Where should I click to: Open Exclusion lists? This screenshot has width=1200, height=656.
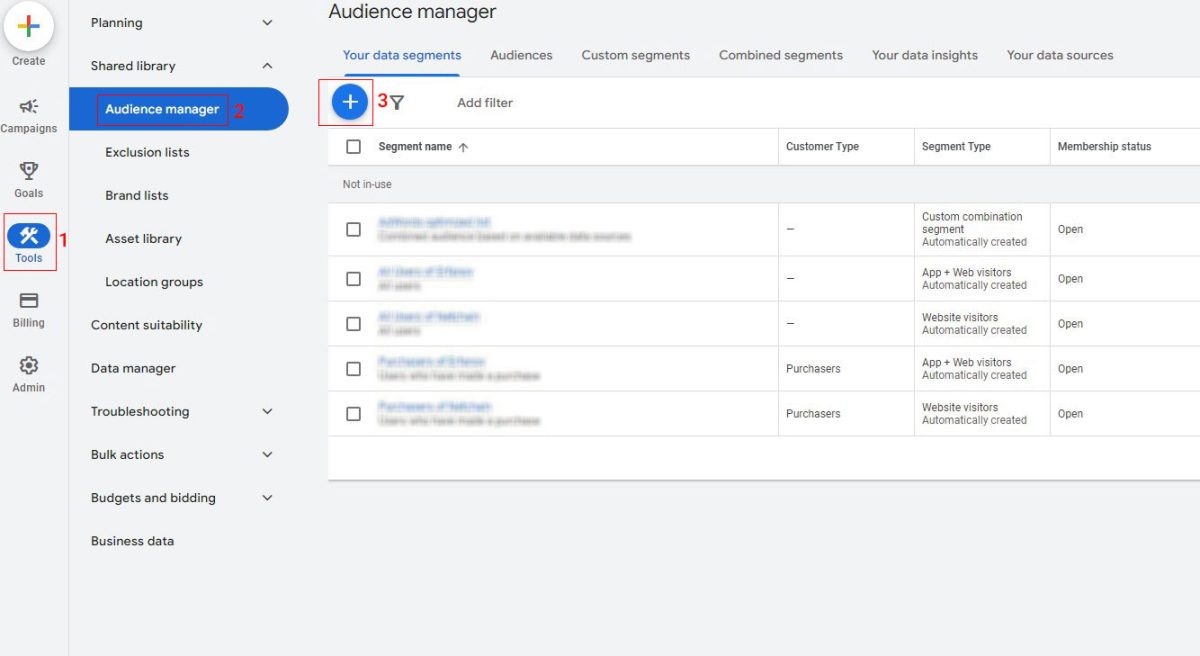pyautogui.click(x=147, y=152)
